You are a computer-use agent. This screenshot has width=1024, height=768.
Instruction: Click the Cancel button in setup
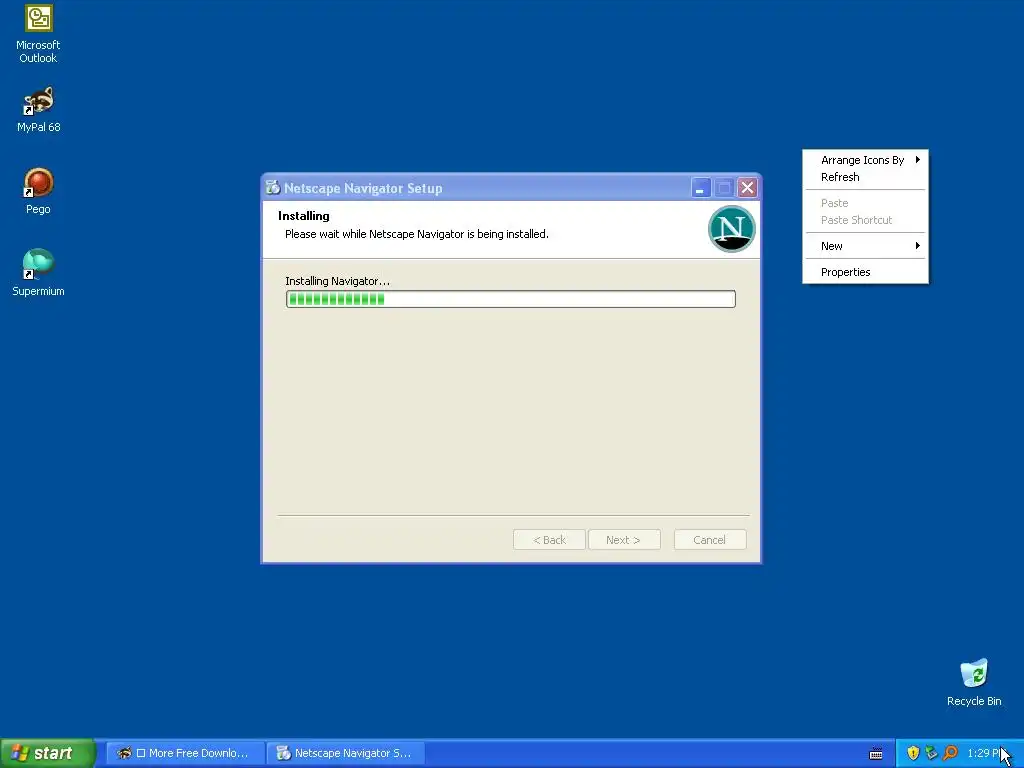(710, 540)
